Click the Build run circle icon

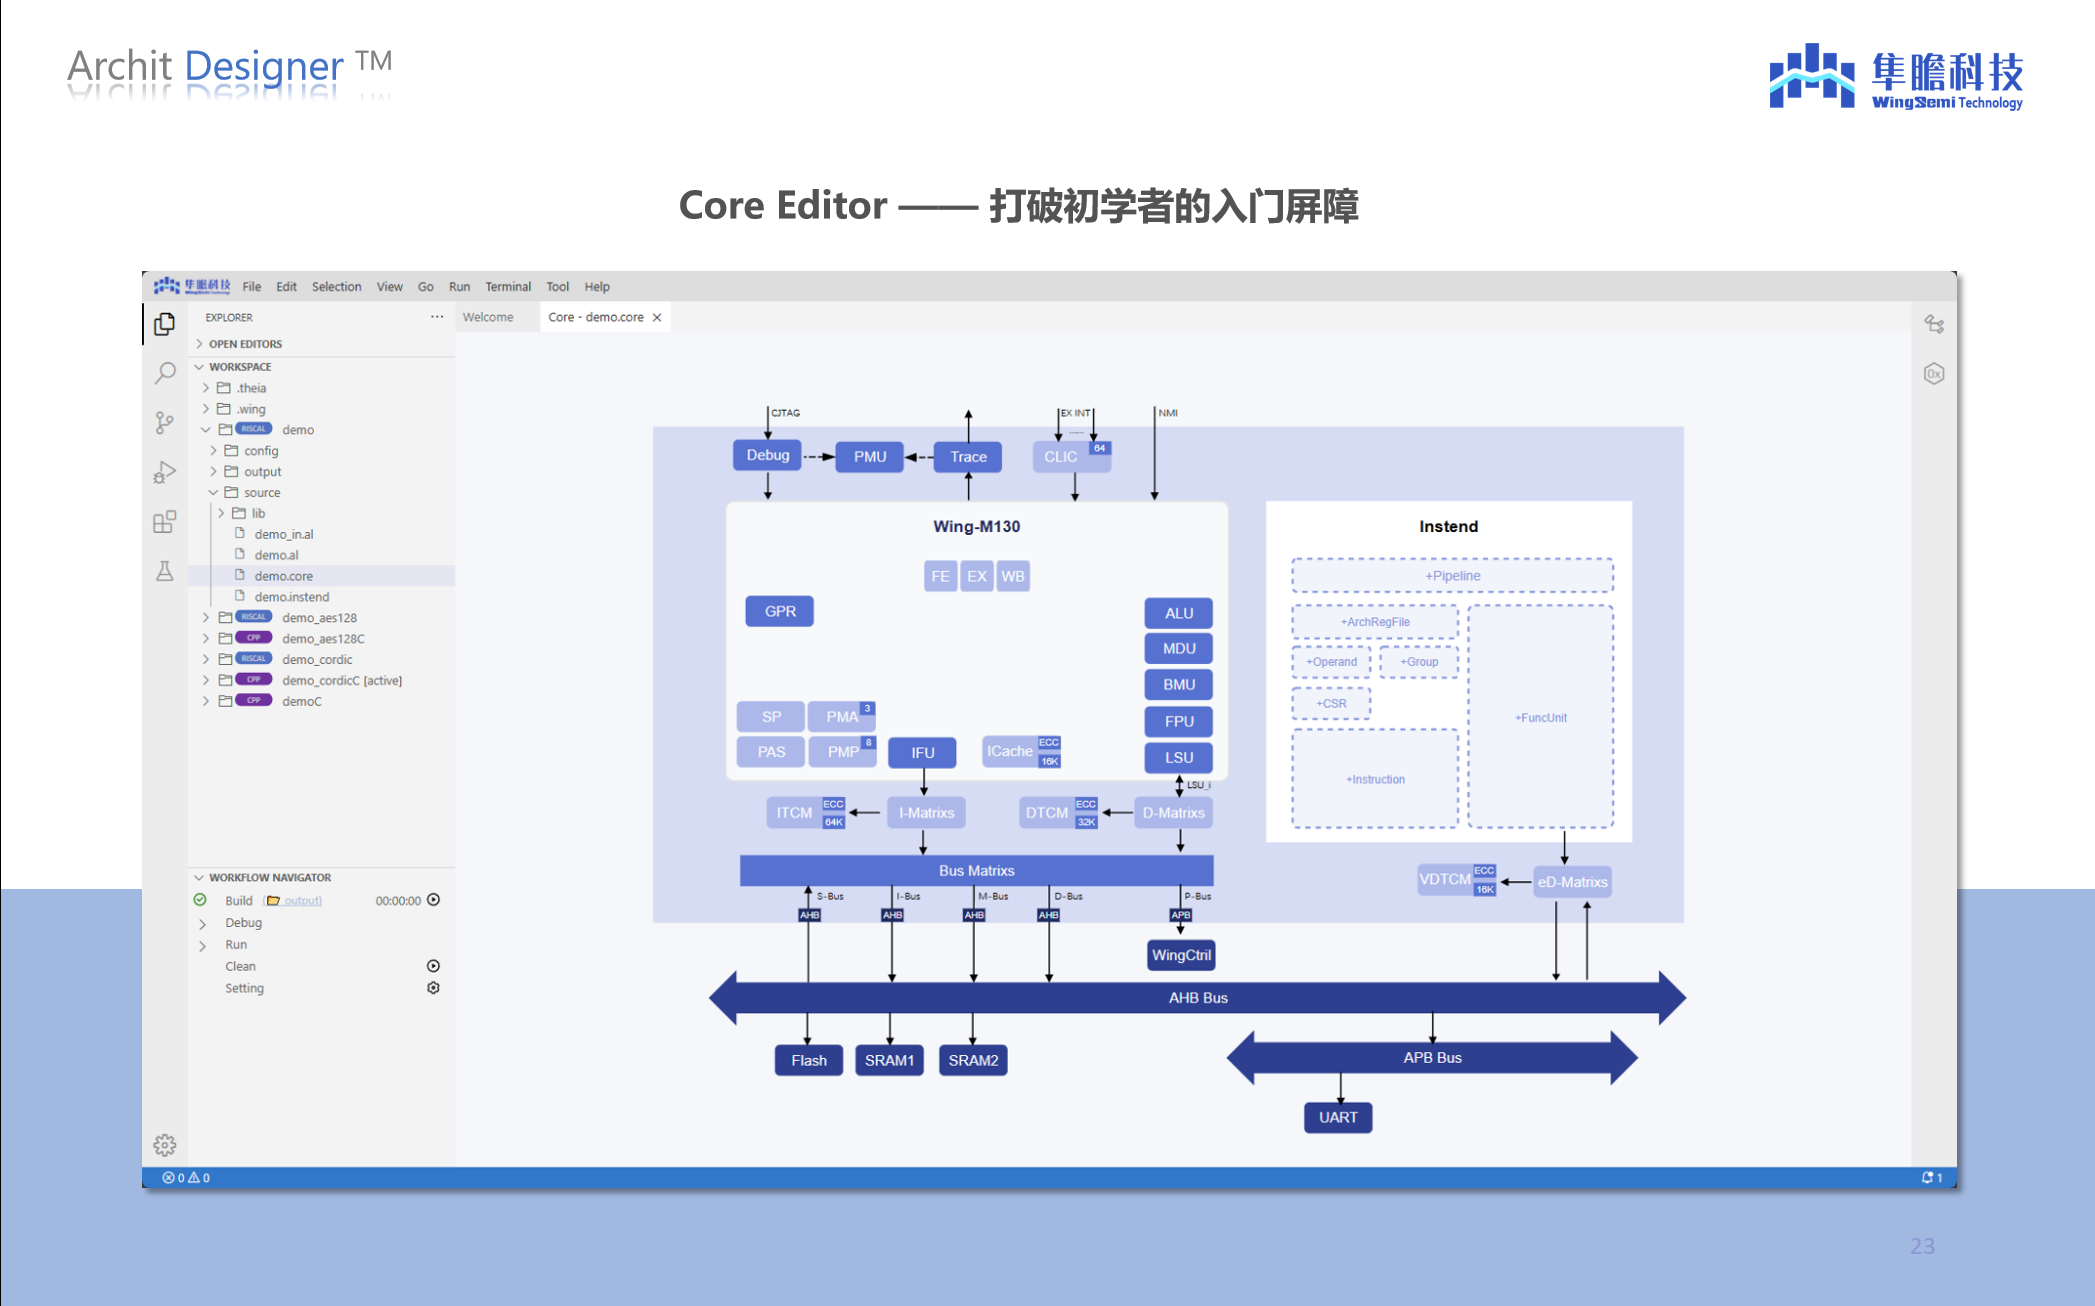click(x=434, y=900)
